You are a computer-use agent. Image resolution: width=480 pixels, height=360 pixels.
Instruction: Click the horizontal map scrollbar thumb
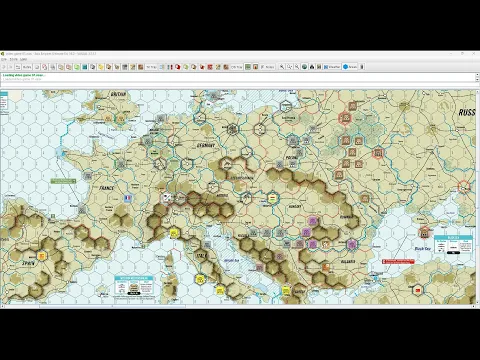click(113, 306)
